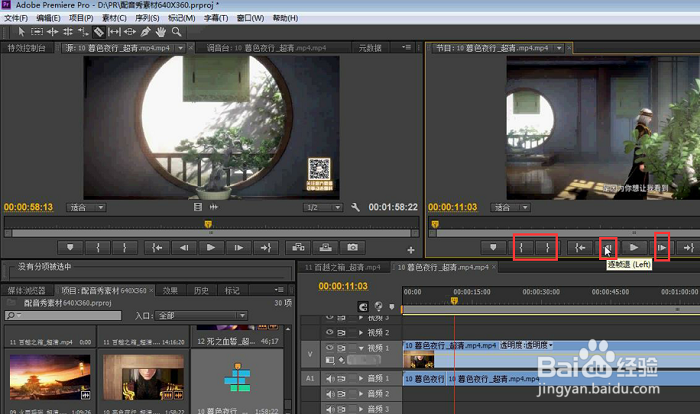This screenshot has height=414, width=700.
Task: Select the Razor tool
Action: [x=99, y=32]
